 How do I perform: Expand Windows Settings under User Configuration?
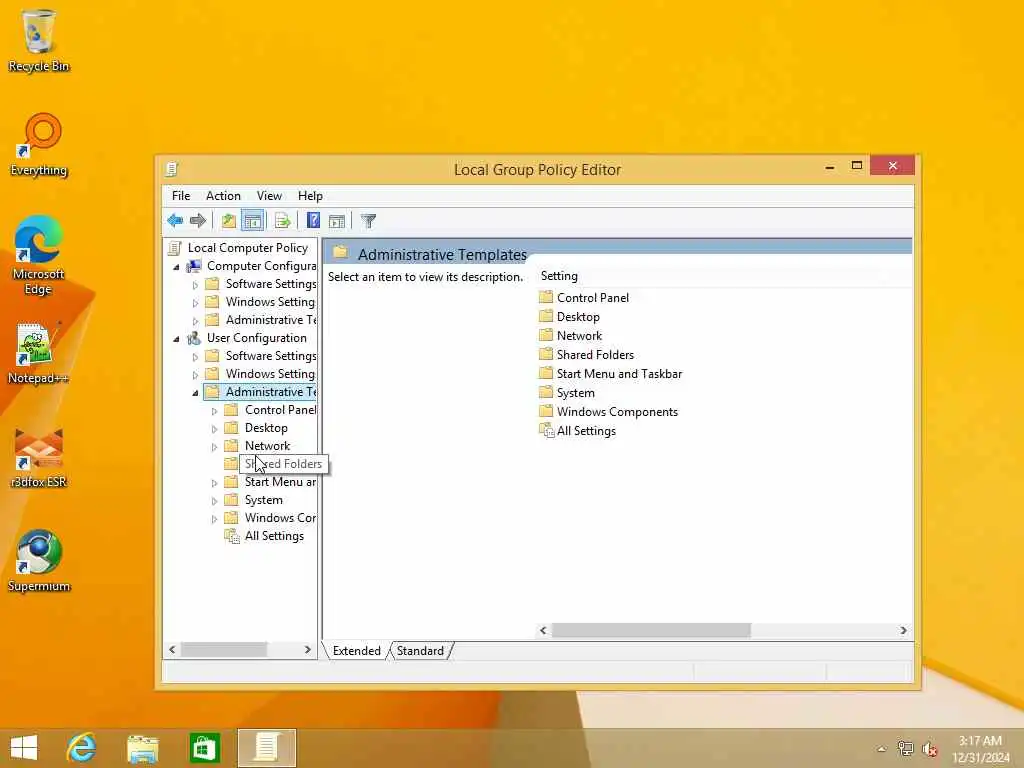[x=195, y=375]
